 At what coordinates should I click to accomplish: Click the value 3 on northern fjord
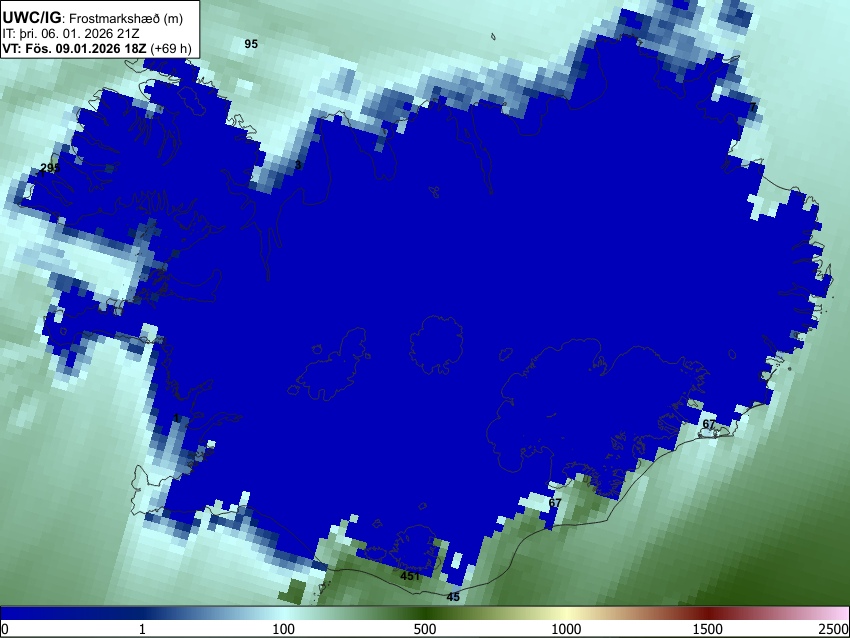pyautogui.click(x=298, y=165)
